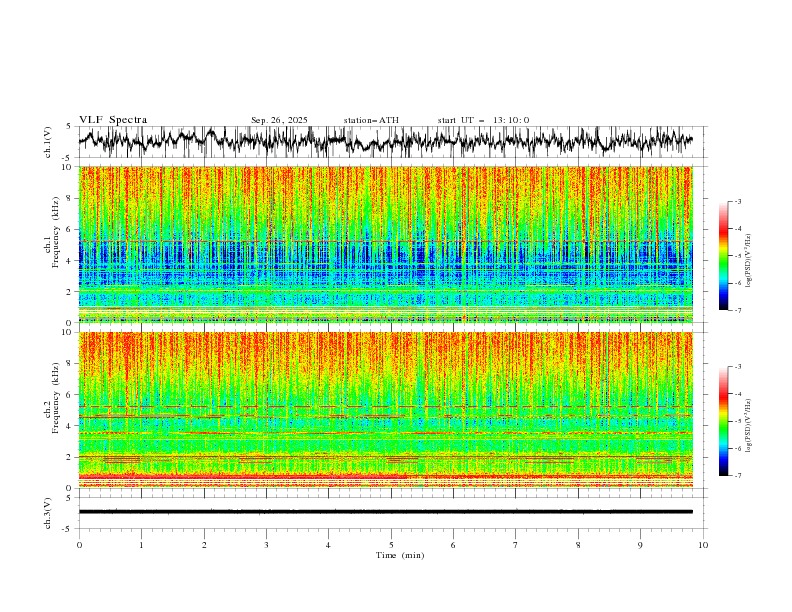Click the "VLF Spectra" title text
This screenshot has height=612, width=792.
(113, 120)
